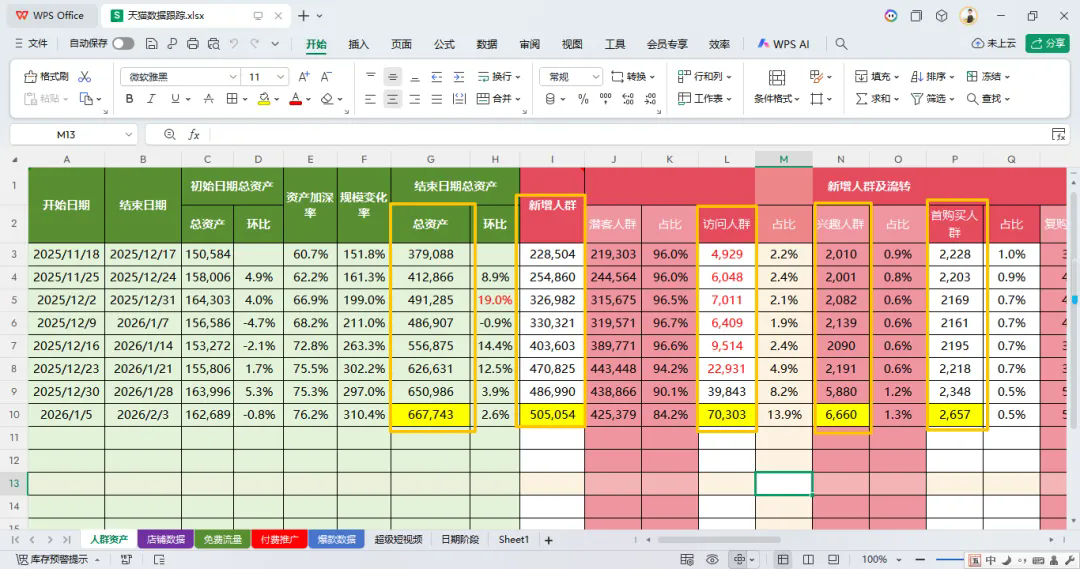Switch to the 店铺数据 sheet tab
This screenshot has height=569, width=1080.
pyautogui.click(x=165, y=539)
